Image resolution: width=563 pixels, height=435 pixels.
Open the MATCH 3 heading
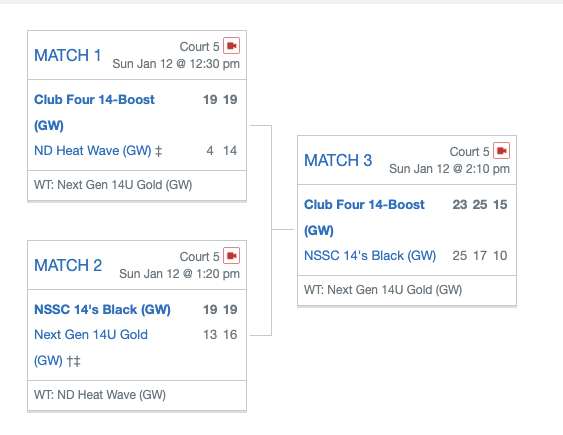coord(338,160)
